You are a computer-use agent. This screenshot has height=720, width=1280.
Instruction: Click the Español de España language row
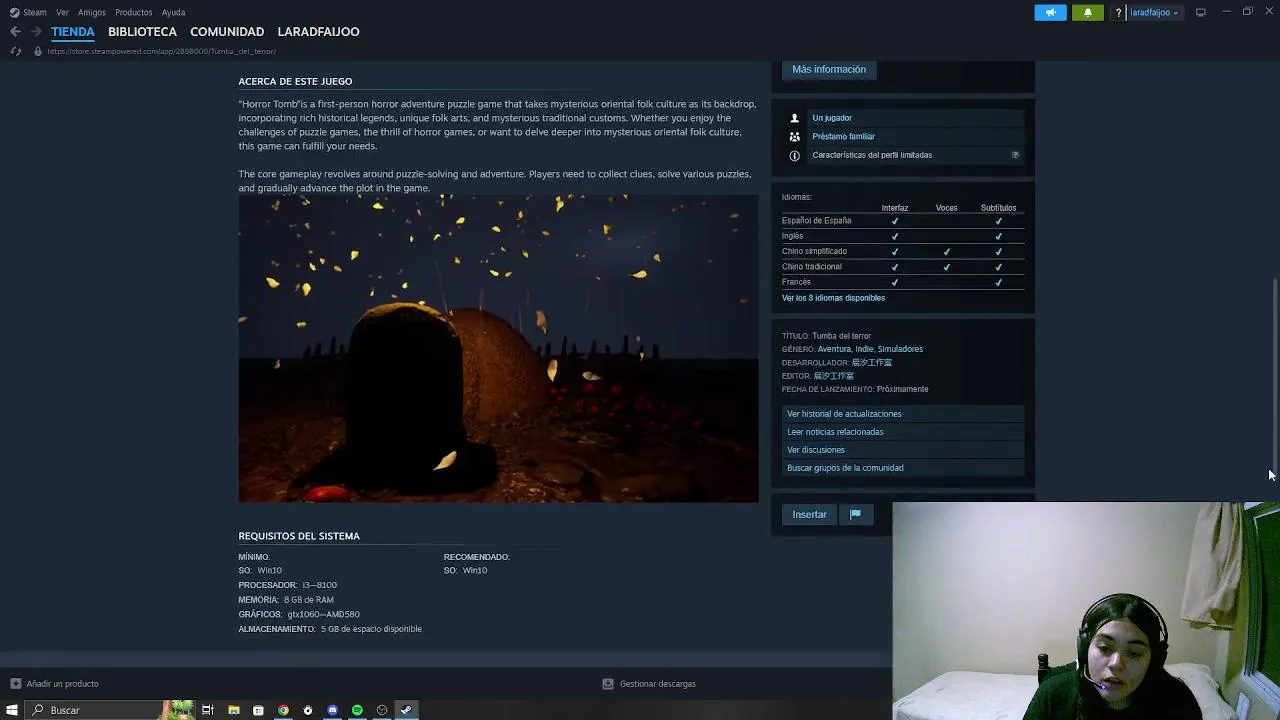903,221
